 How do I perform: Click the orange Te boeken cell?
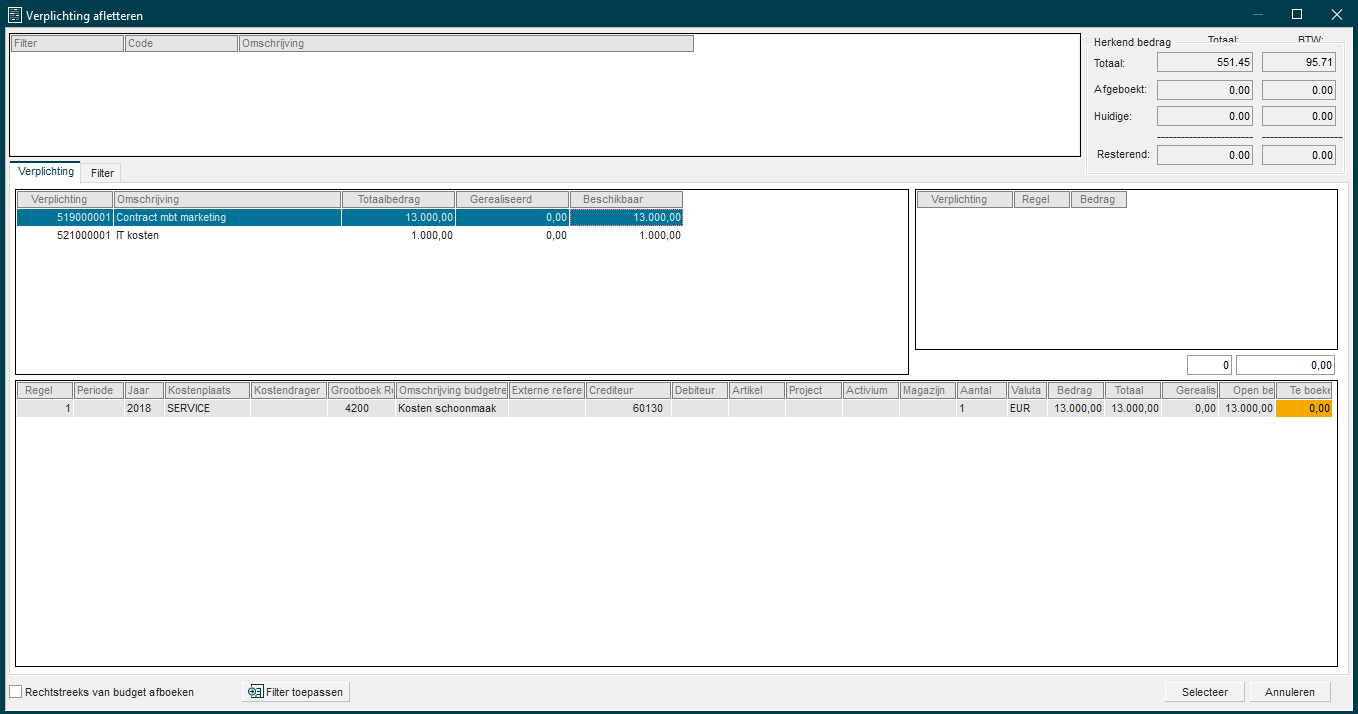(x=1304, y=408)
